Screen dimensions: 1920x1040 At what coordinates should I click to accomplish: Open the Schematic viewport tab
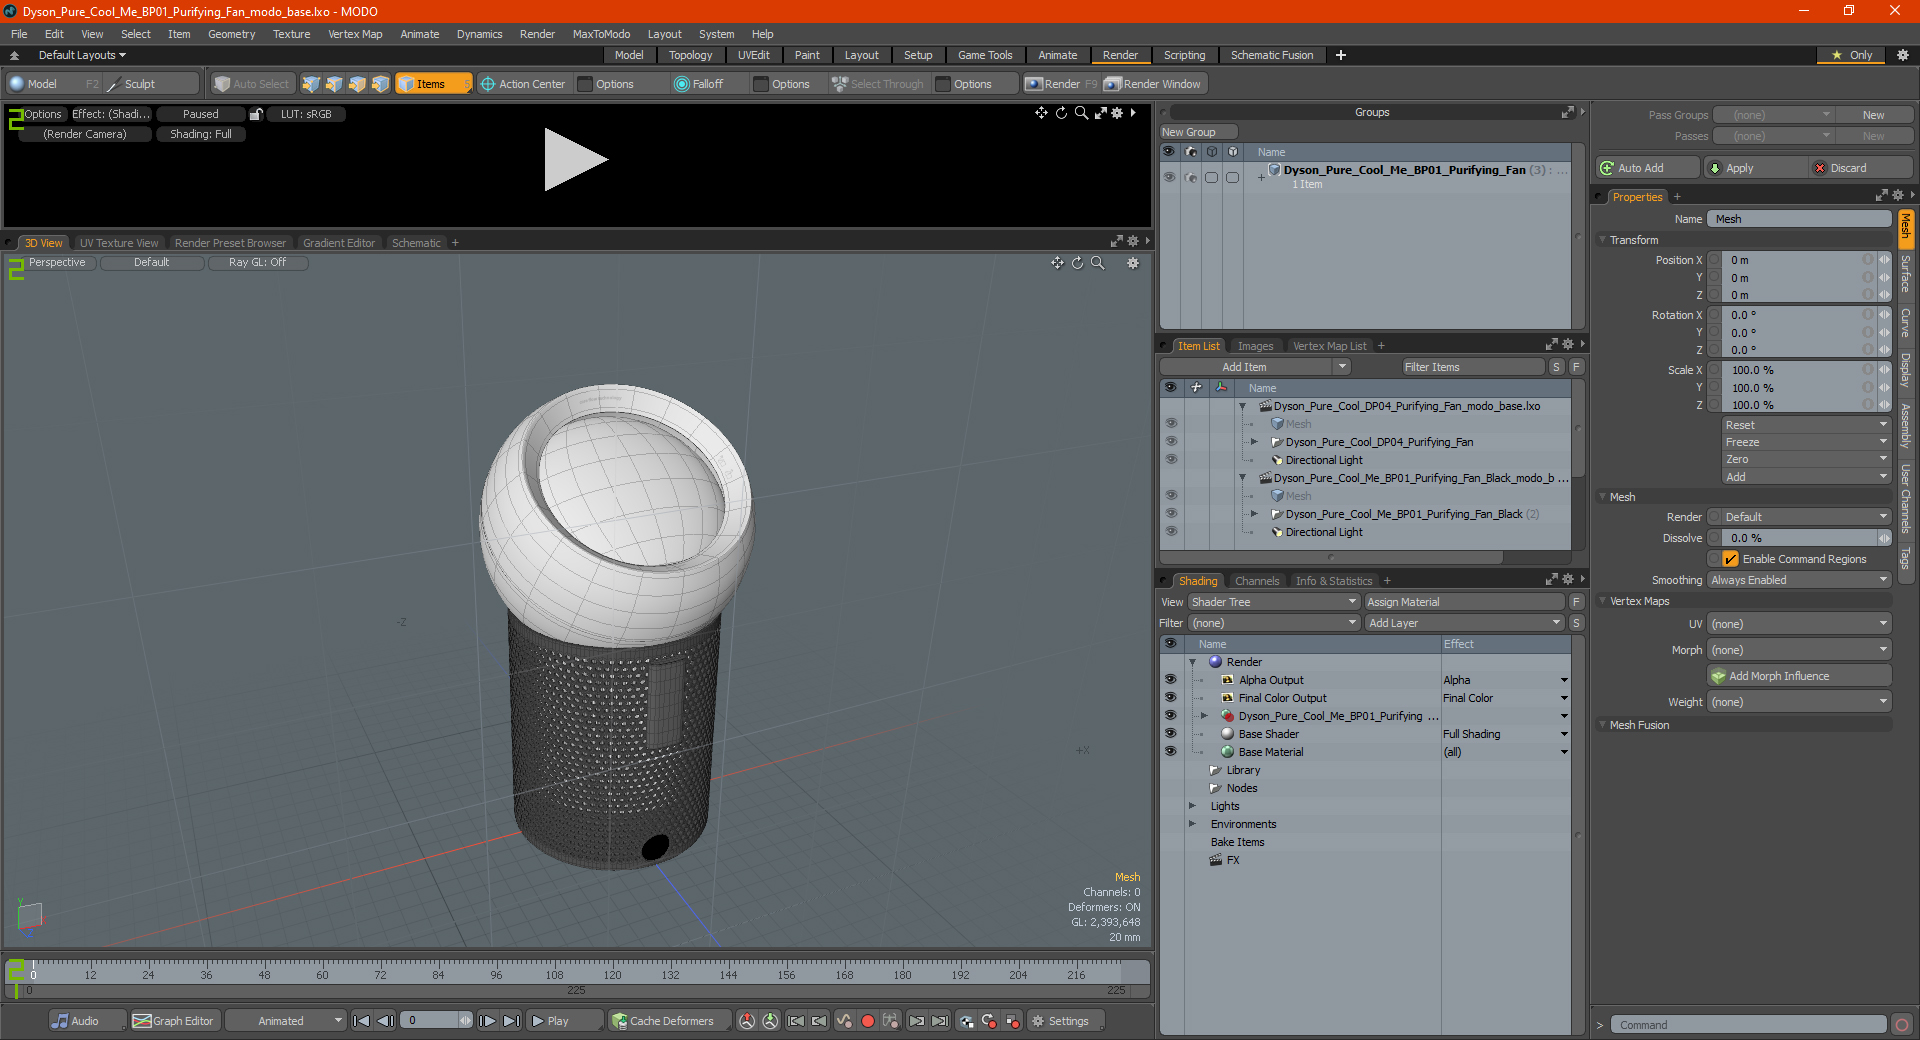tap(416, 243)
